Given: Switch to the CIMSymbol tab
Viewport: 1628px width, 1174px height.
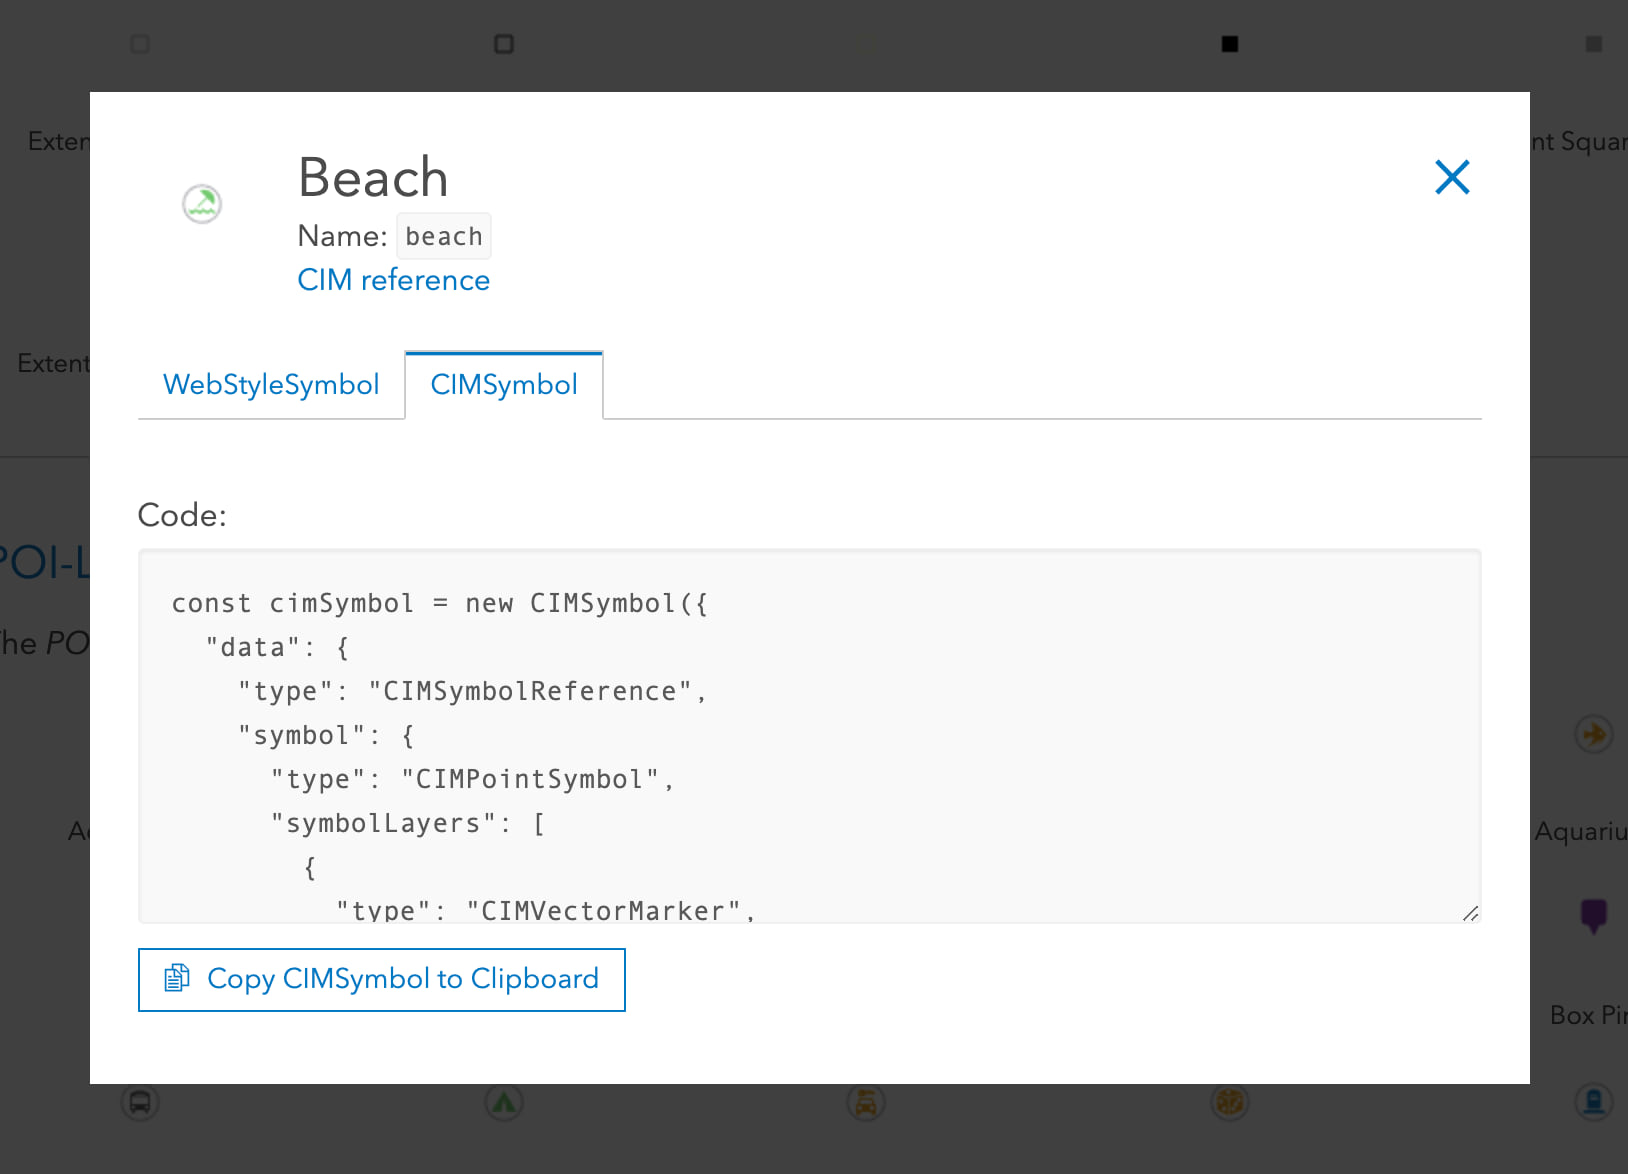Looking at the screenshot, I should point(504,385).
